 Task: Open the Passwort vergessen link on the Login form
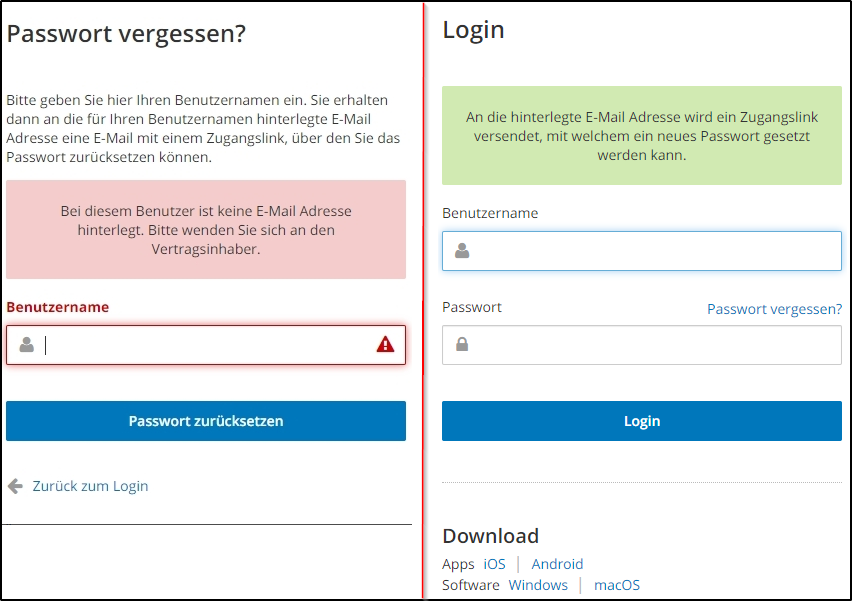click(x=774, y=309)
